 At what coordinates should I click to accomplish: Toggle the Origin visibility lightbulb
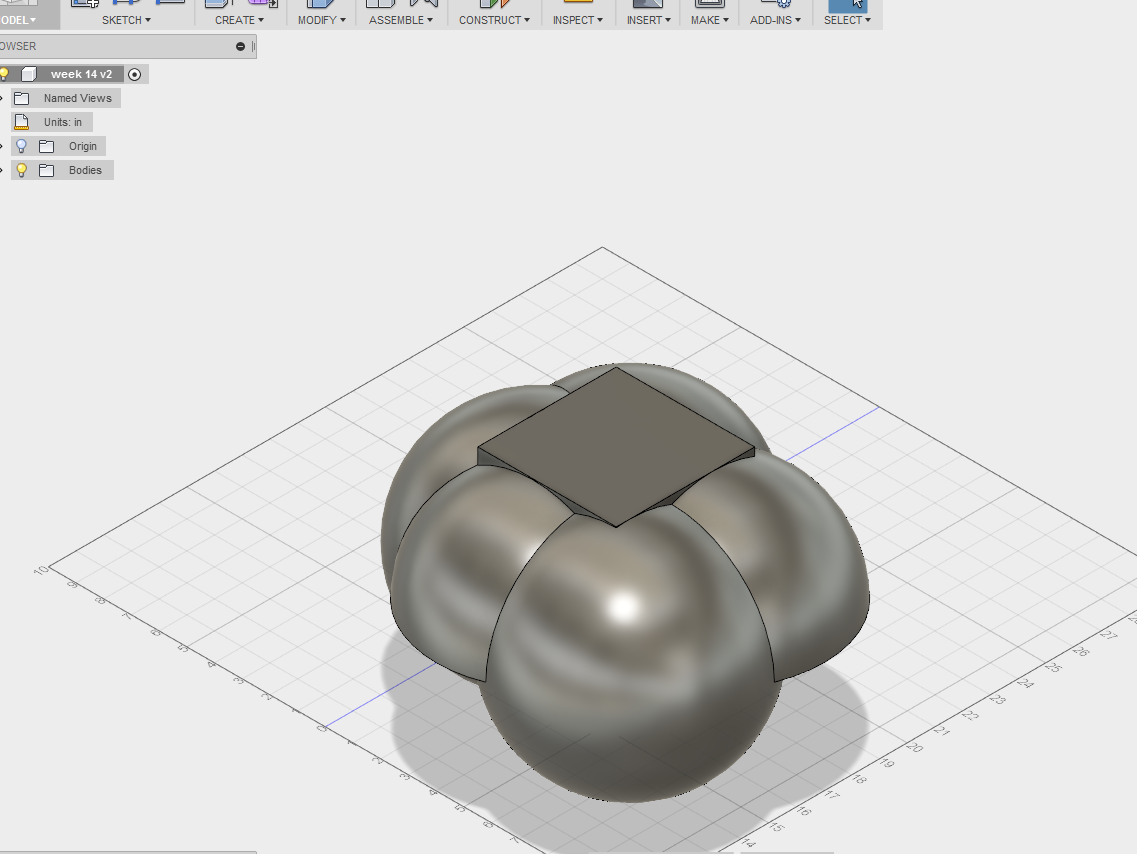[x=22, y=146]
